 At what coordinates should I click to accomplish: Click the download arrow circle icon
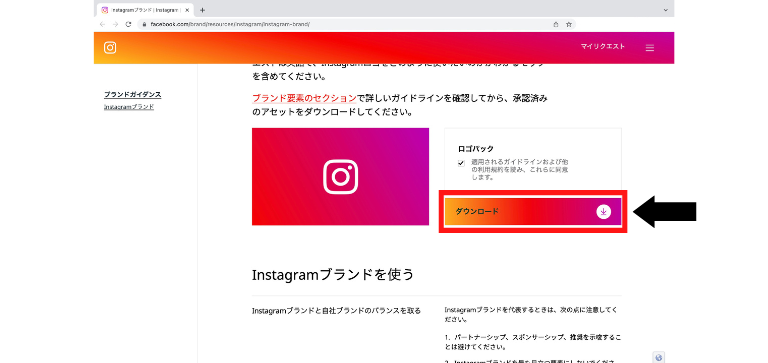point(603,212)
